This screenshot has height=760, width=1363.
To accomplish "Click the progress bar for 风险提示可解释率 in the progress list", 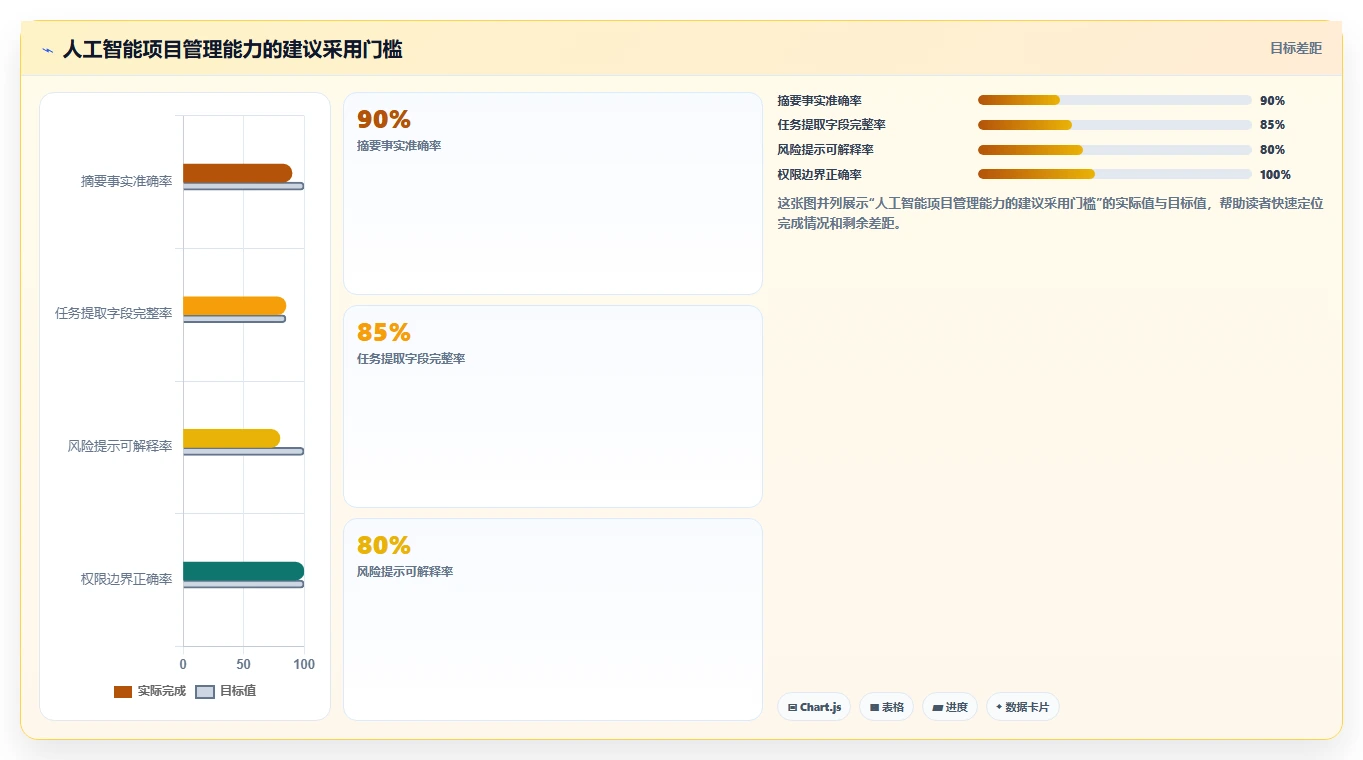I will [1115, 150].
